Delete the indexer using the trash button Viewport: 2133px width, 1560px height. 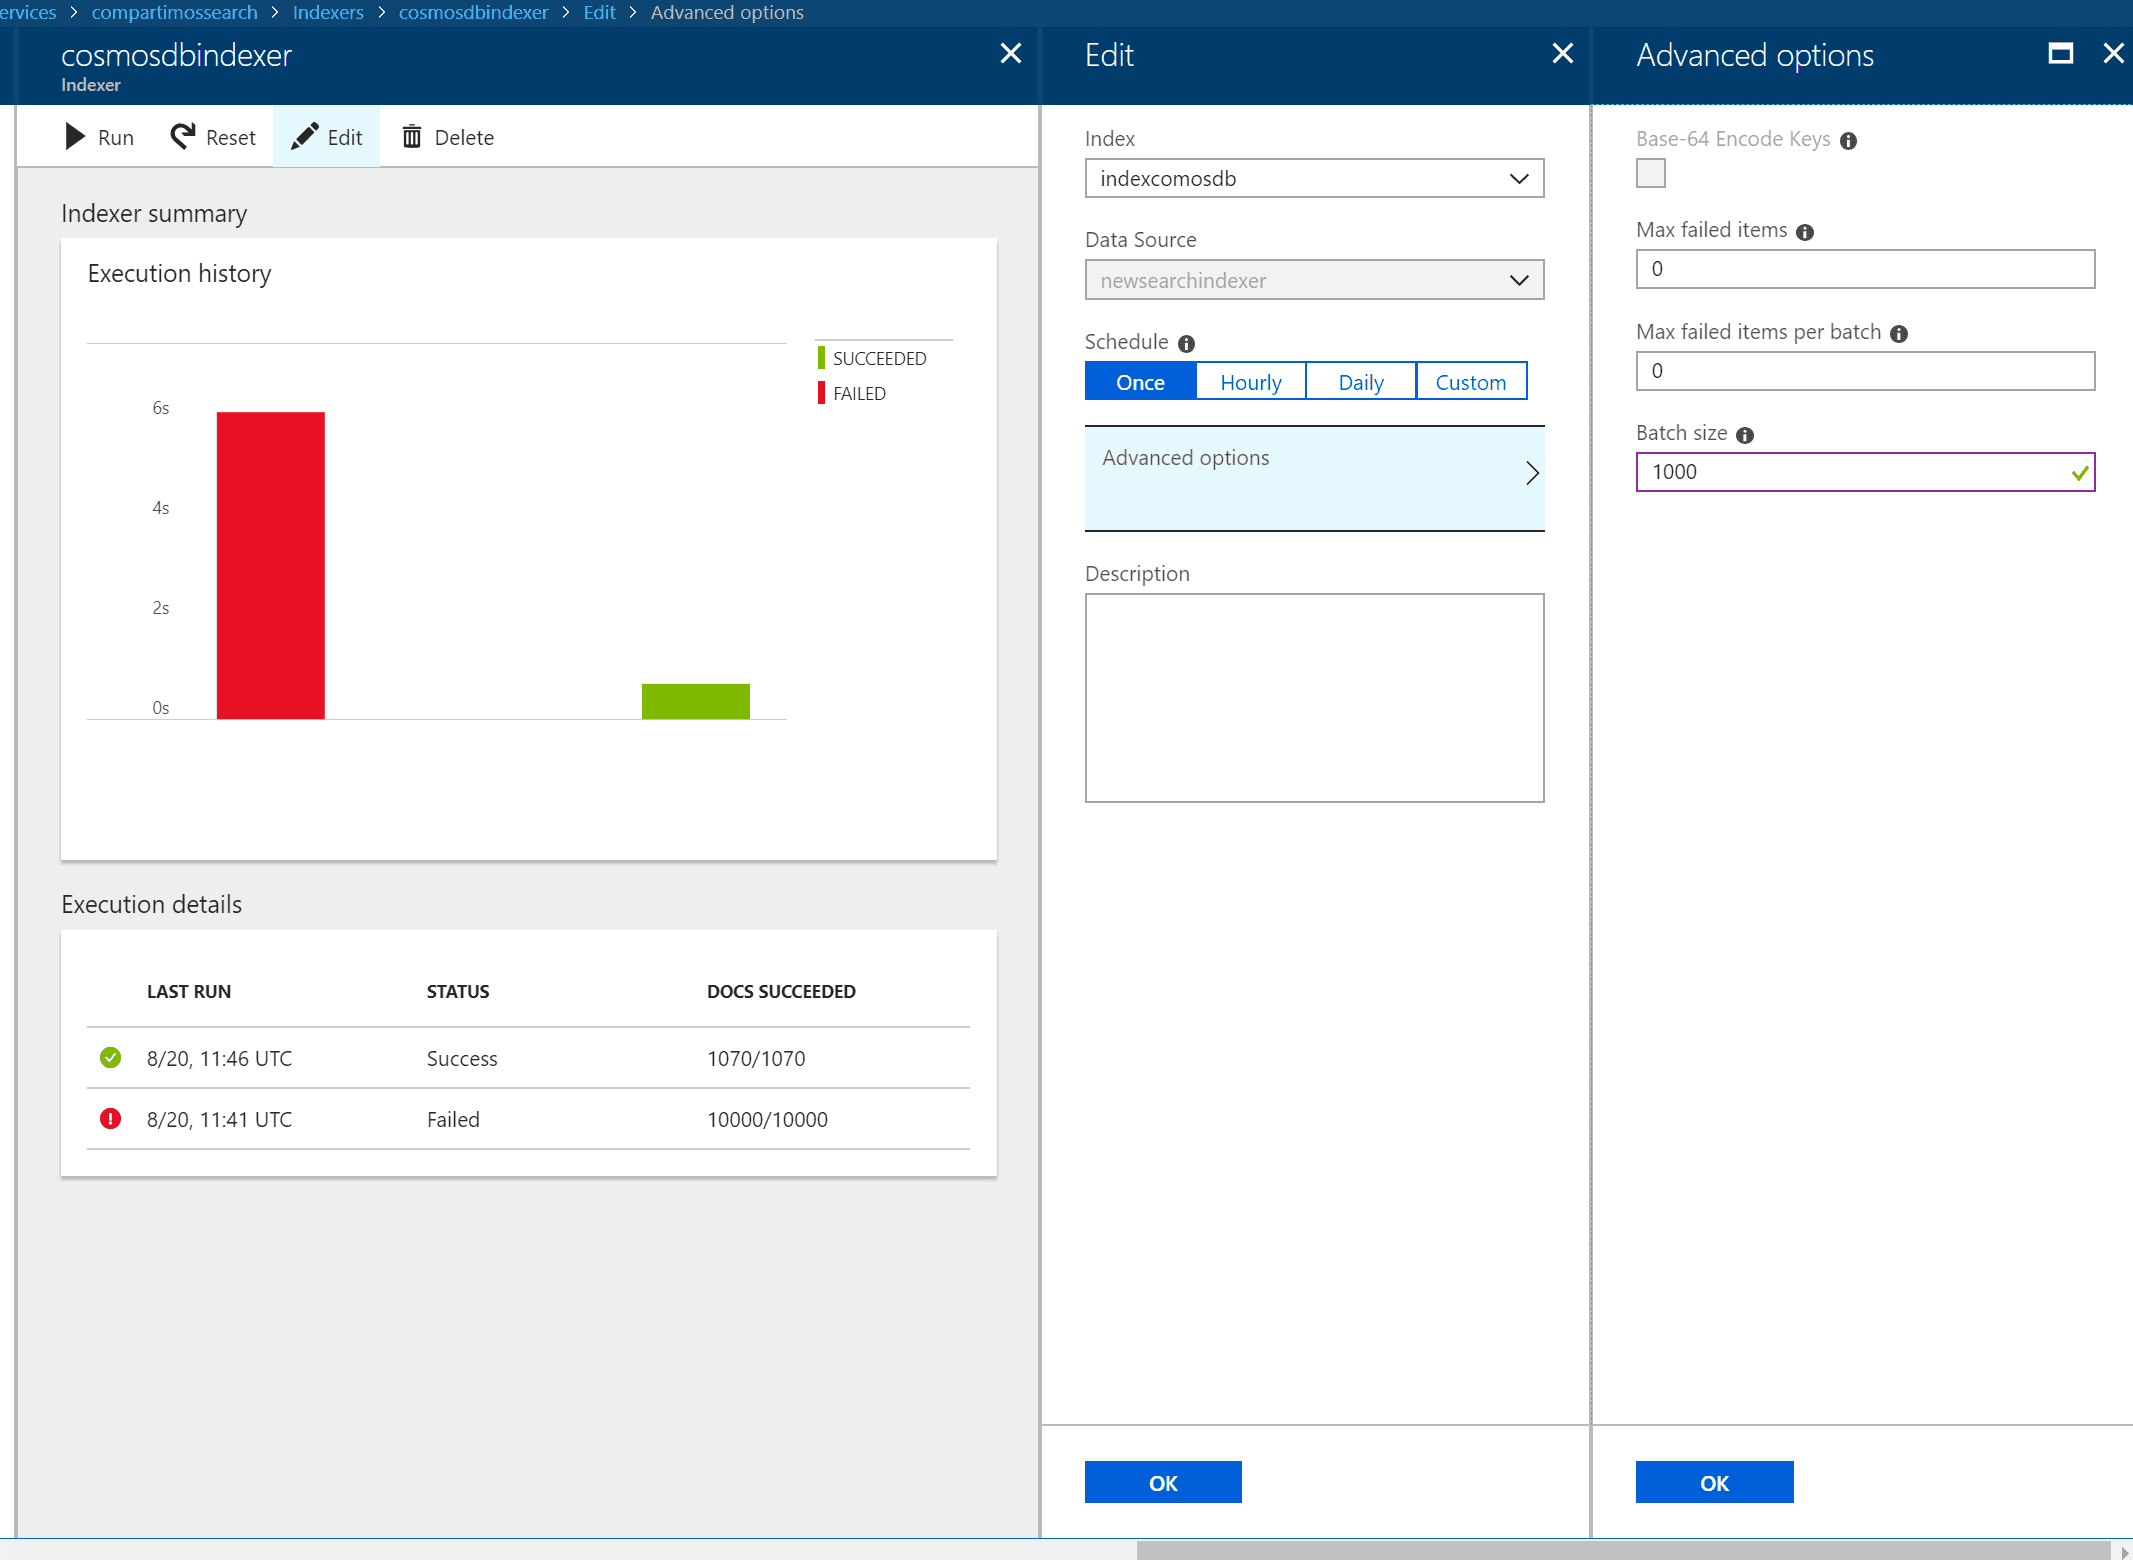click(x=448, y=137)
